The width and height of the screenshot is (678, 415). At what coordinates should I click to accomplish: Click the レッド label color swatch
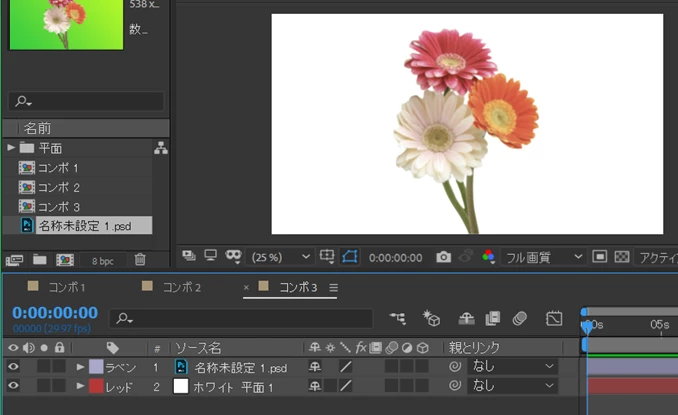coord(96,386)
